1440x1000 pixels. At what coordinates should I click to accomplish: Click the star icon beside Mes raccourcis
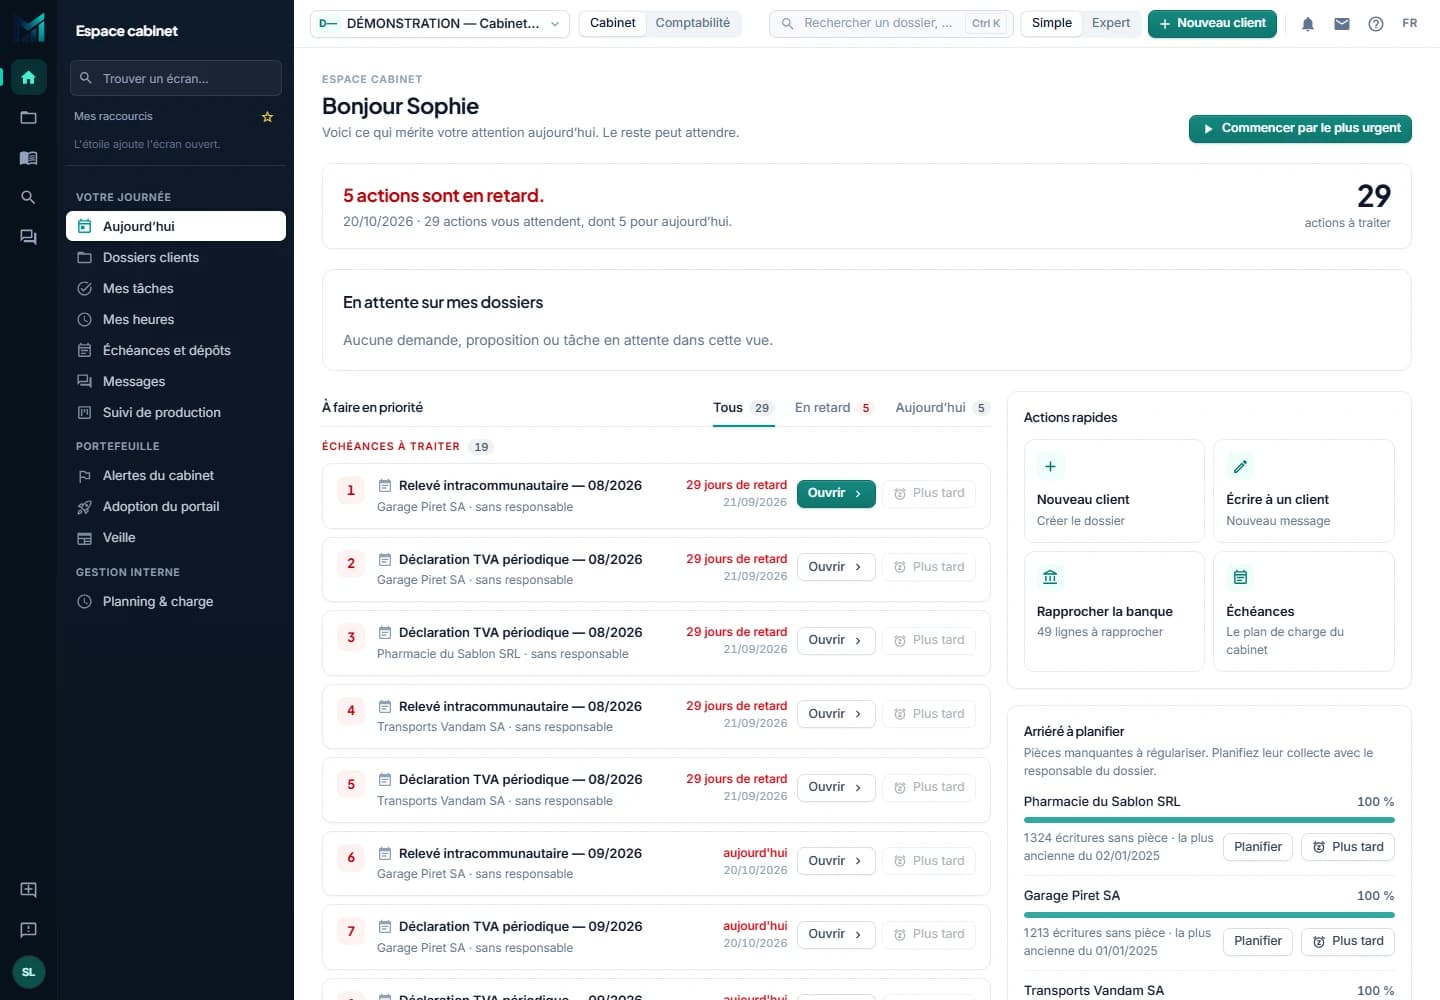coord(267,117)
